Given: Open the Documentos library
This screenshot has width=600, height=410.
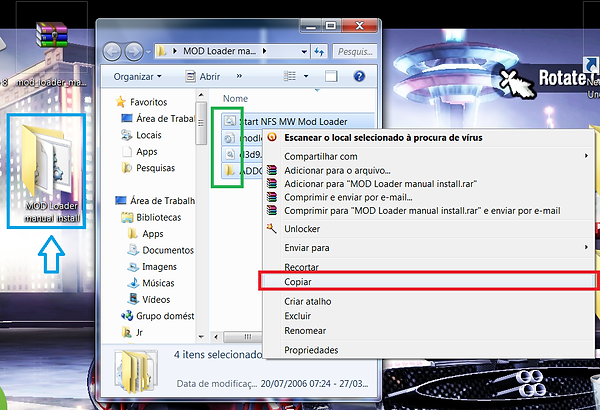Looking at the screenshot, I should (161, 250).
